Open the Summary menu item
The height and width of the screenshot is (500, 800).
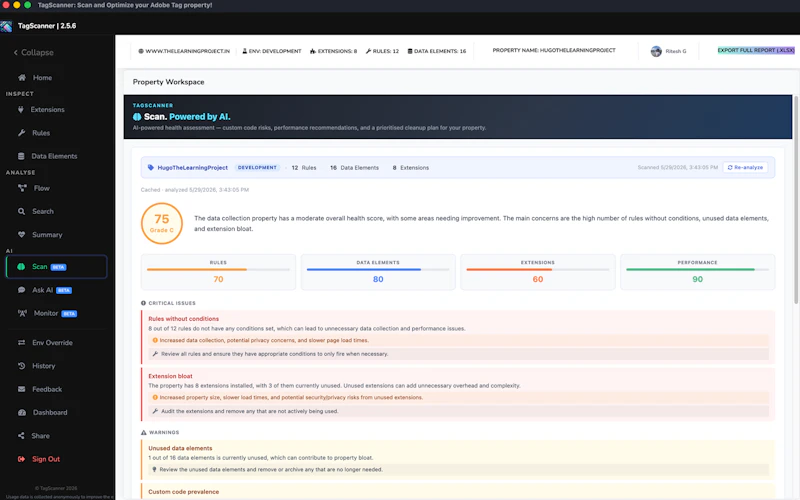tap(47, 235)
